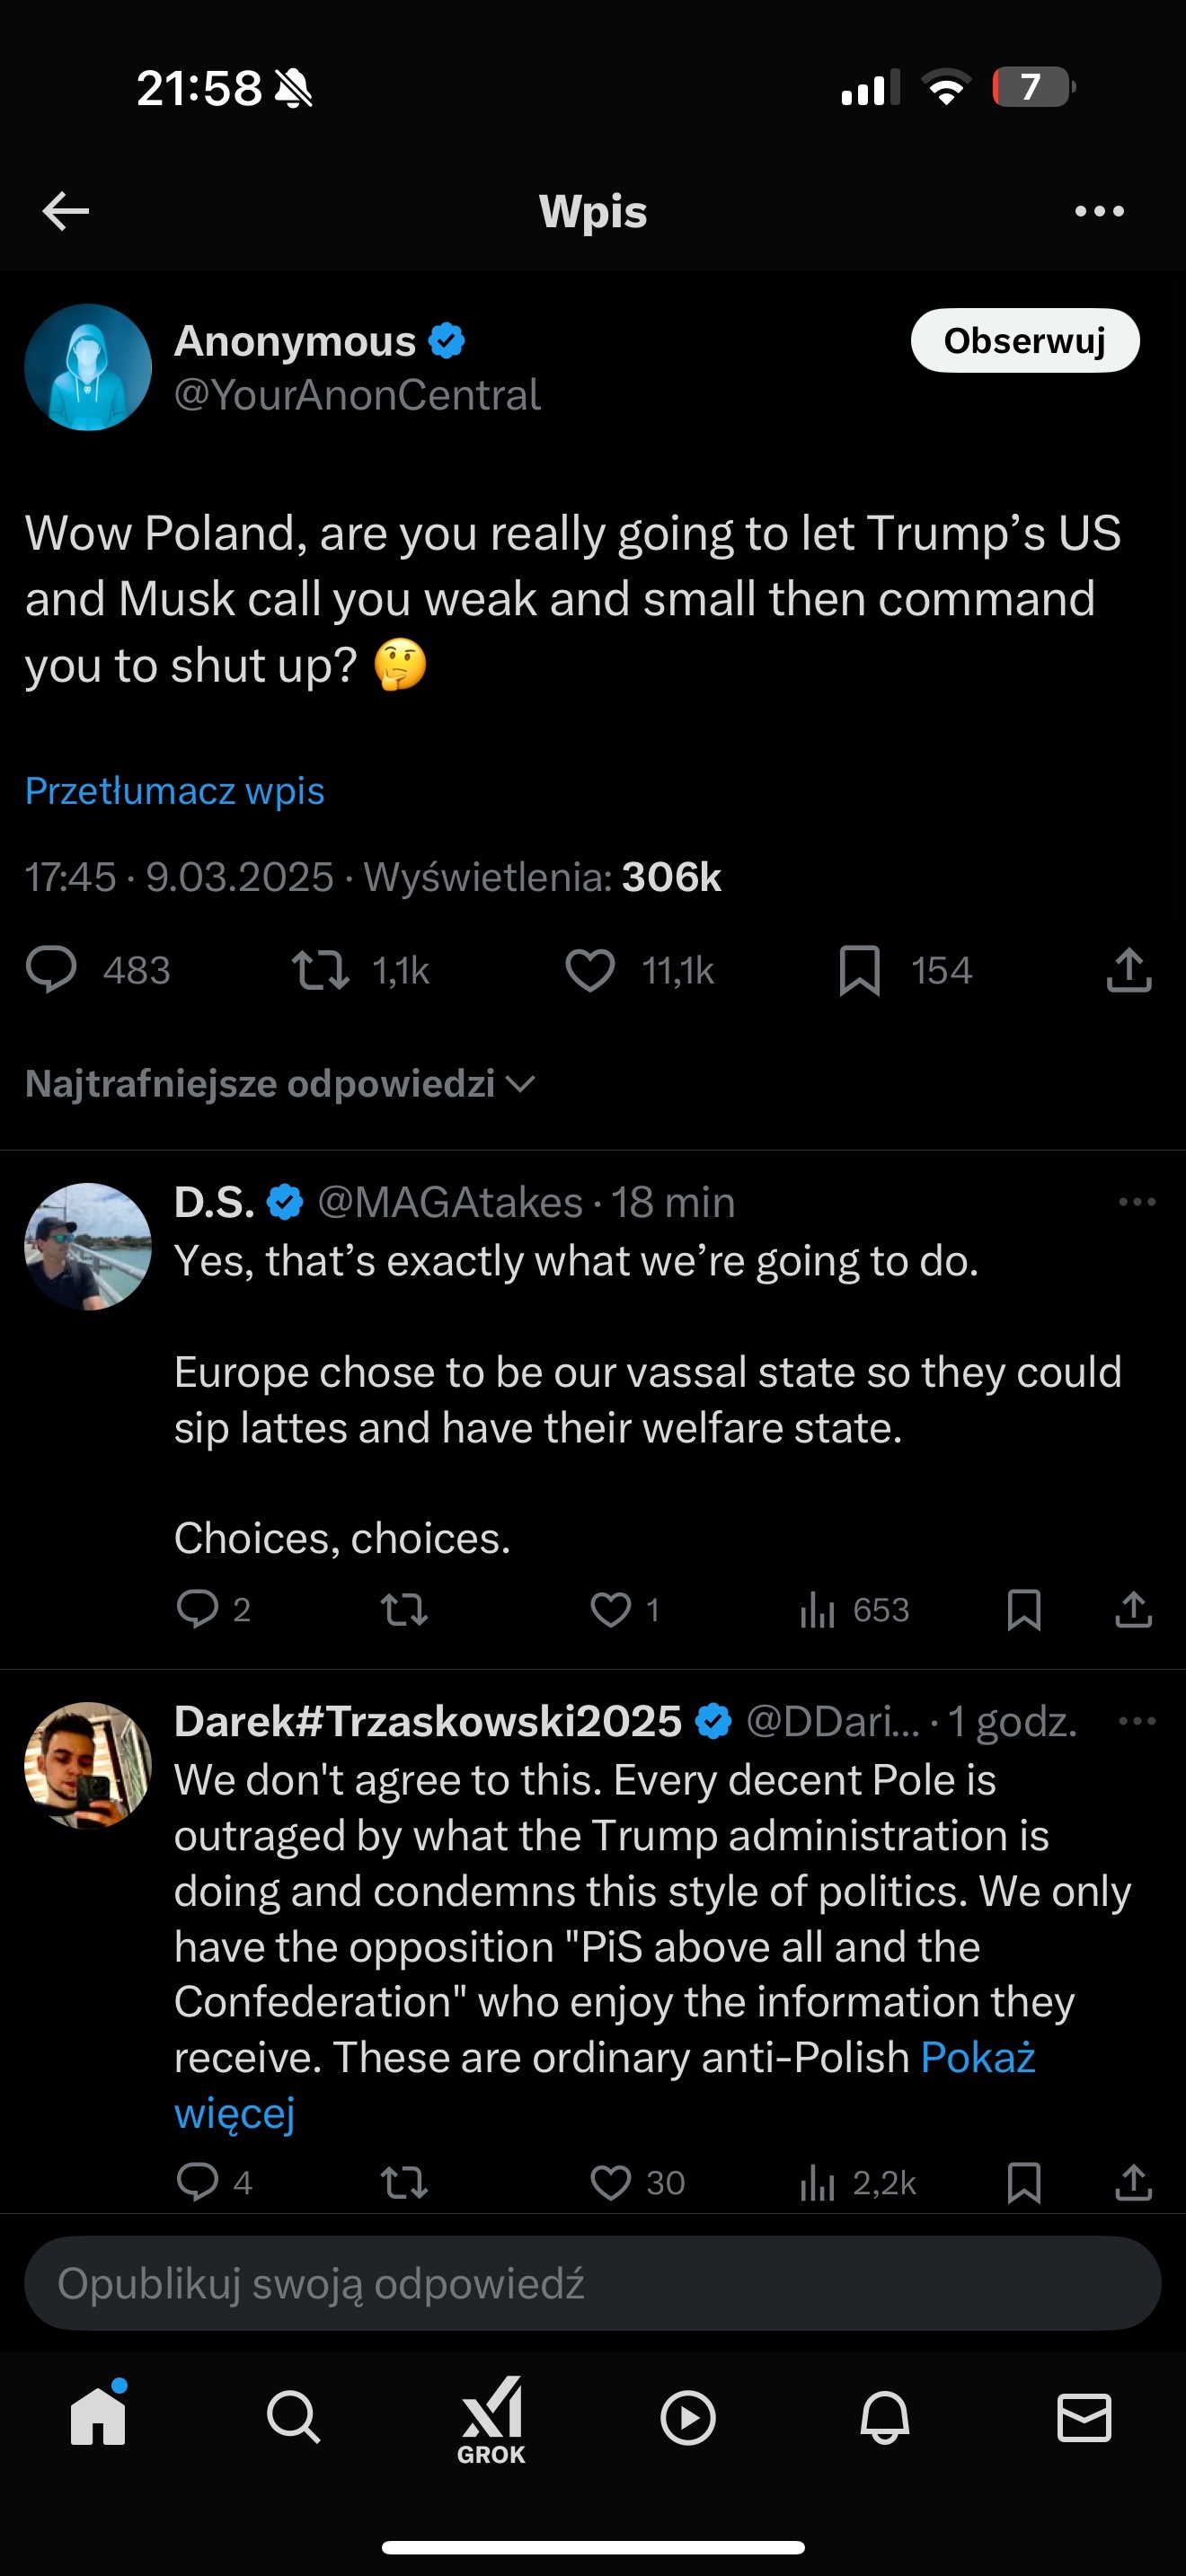Screen dimensions: 1186x2576
Task: Open Przetłumacz wpis translation link
Action: click(175, 791)
